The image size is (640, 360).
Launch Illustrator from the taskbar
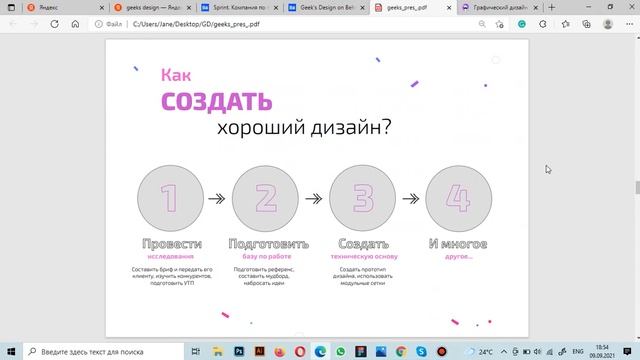(x=259, y=351)
